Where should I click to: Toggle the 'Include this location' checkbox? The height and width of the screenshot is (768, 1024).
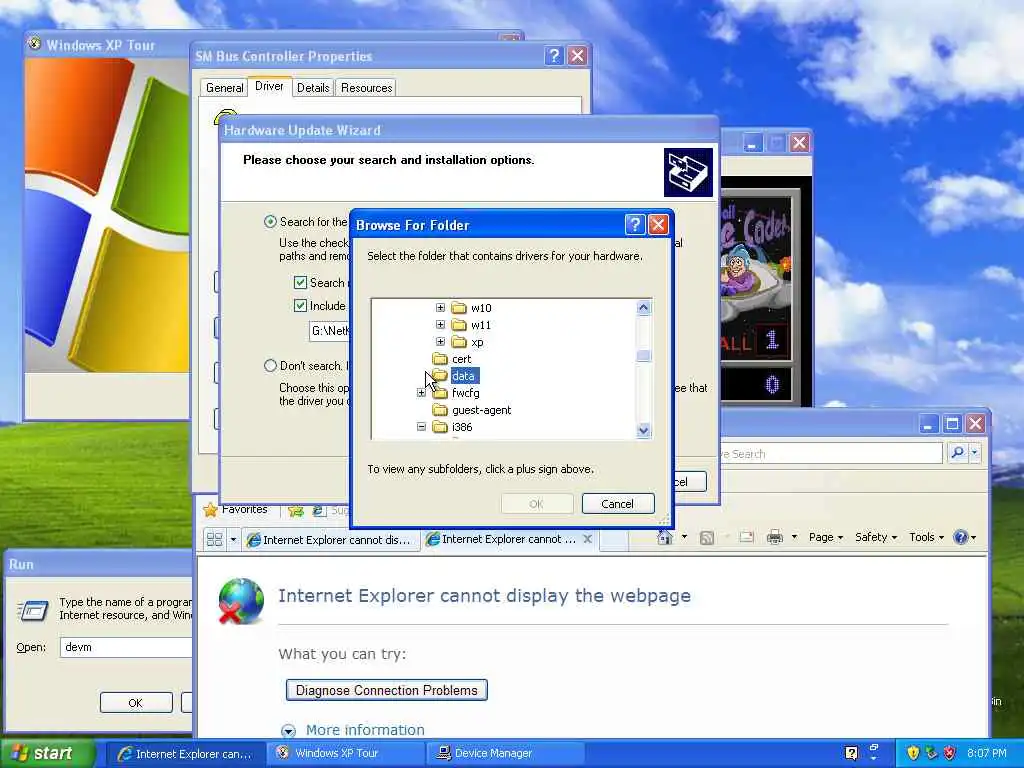300,306
